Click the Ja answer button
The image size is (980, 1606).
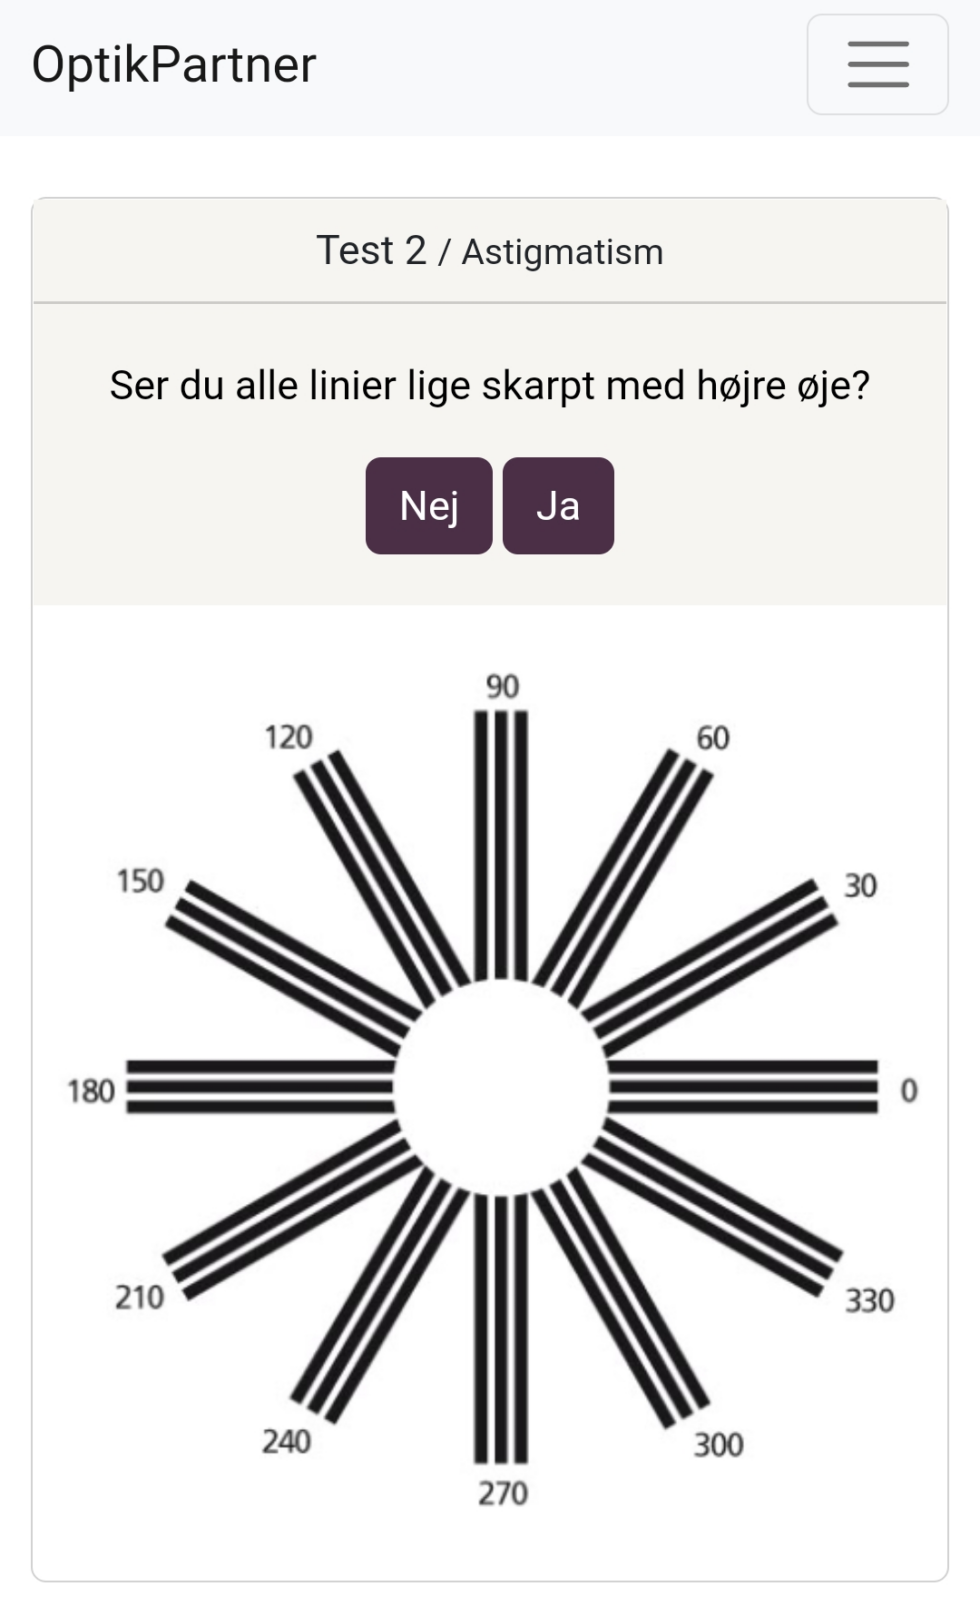(558, 506)
